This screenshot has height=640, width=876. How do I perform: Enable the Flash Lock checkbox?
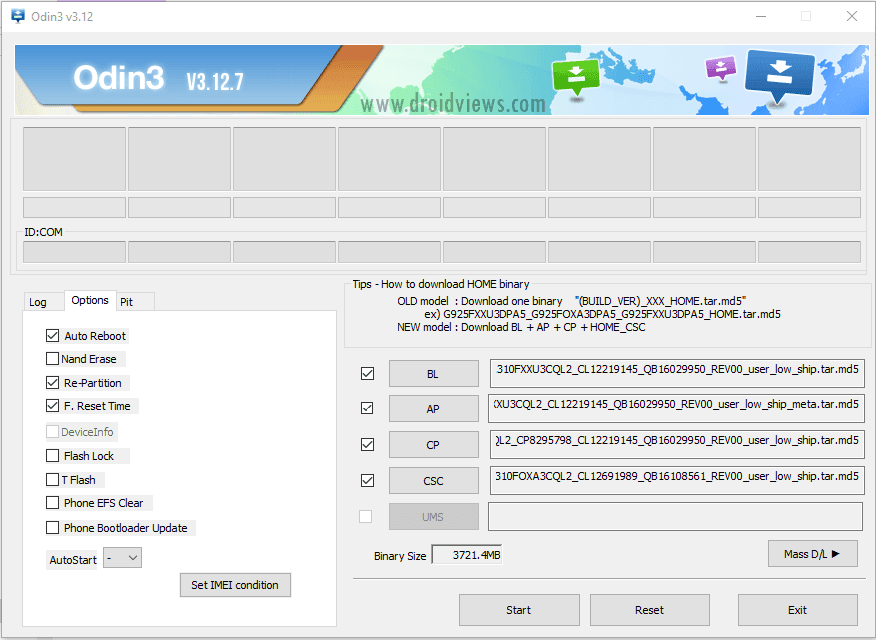53,456
